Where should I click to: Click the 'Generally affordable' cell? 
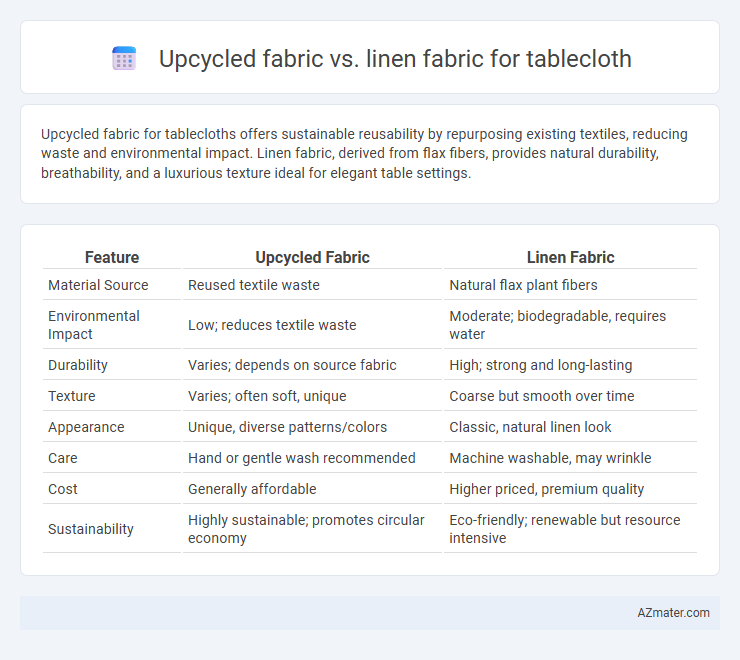tap(252, 489)
